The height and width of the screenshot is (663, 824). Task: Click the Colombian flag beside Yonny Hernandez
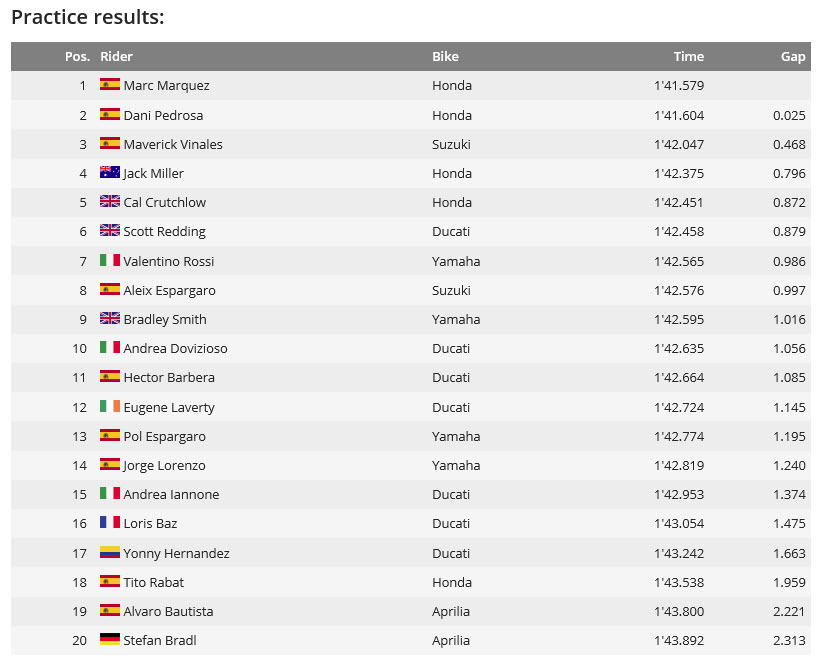[x=110, y=553]
